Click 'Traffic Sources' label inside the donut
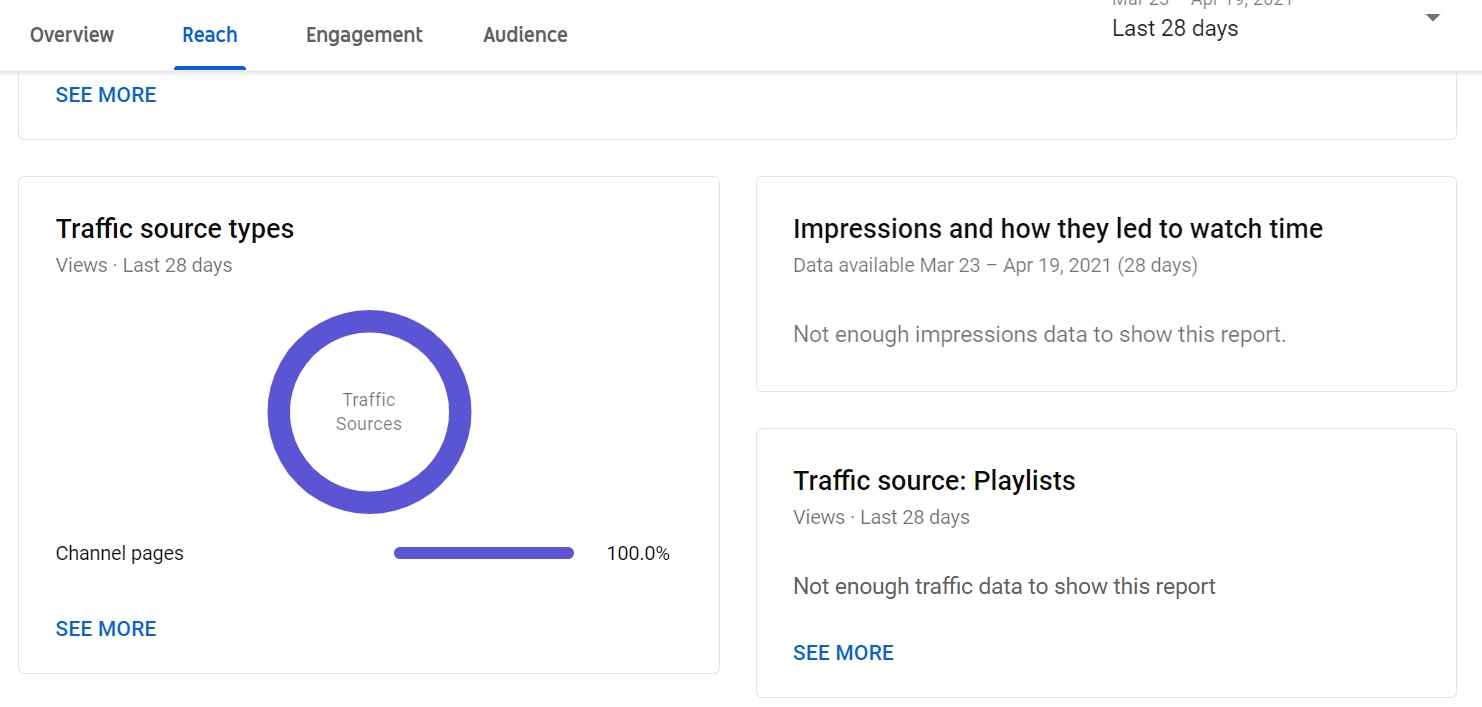The height and width of the screenshot is (707, 1482). pos(369,411)
